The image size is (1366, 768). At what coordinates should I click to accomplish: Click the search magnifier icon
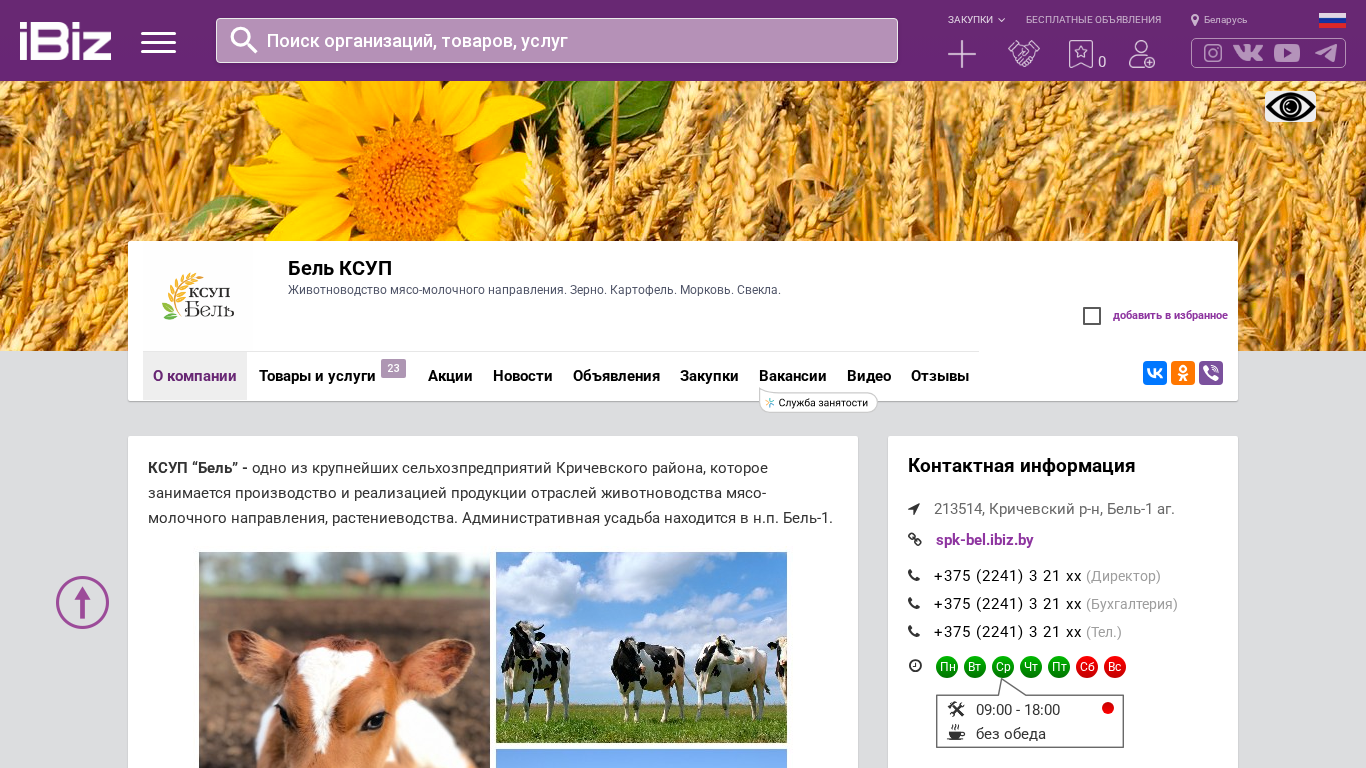tap(244, 40)
